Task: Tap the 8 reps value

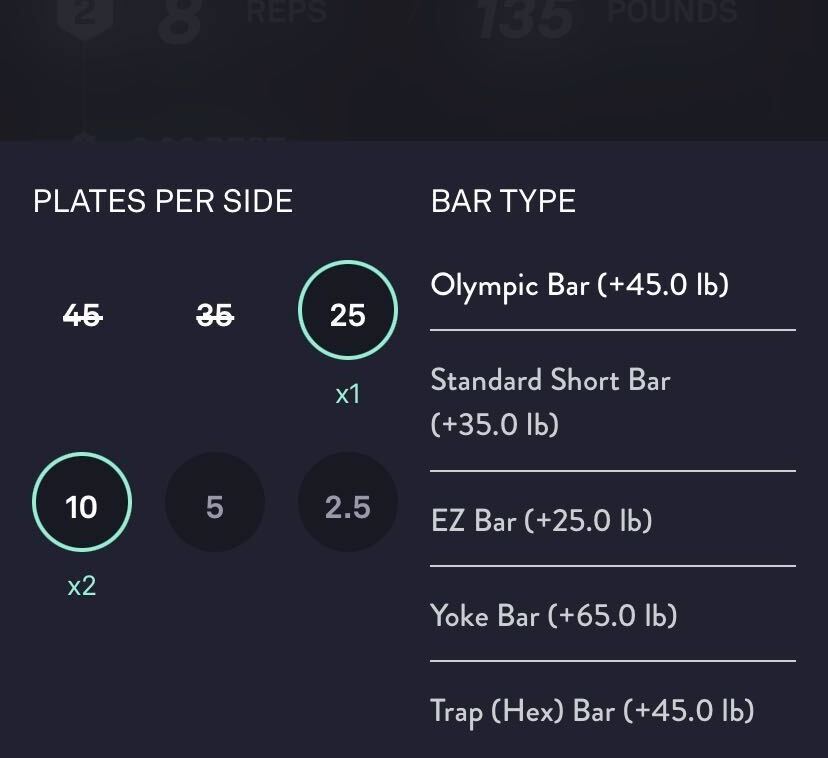Action: coord(181,20)
